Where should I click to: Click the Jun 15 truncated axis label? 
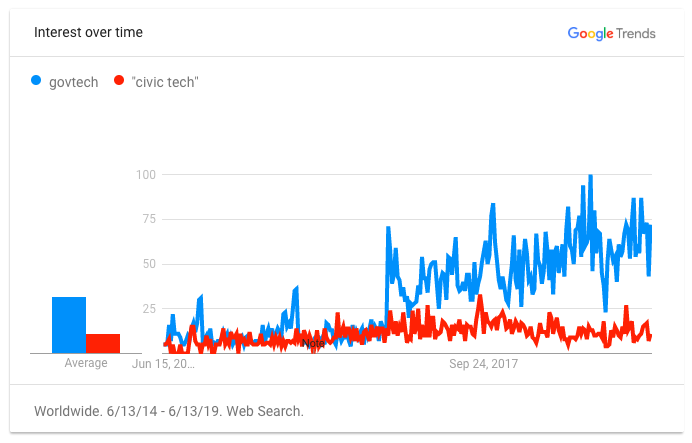point(164,363)
